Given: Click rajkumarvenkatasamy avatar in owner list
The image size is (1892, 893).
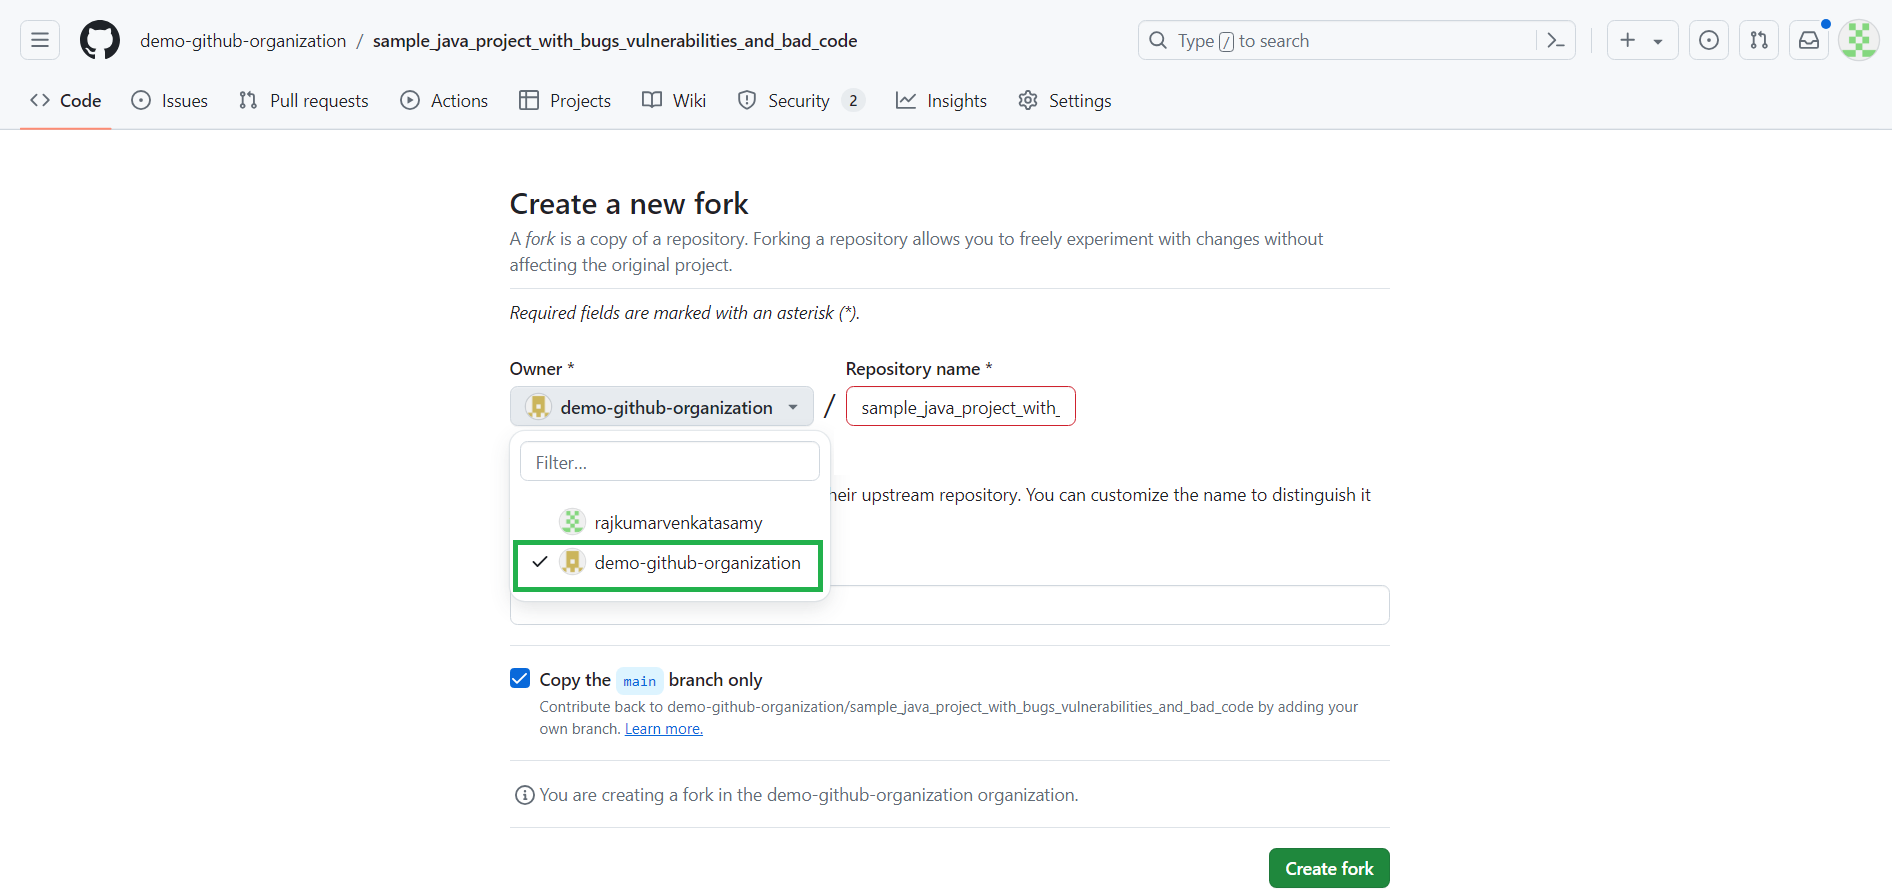Looking at the screenshot, I should click(x=572, y=521).
